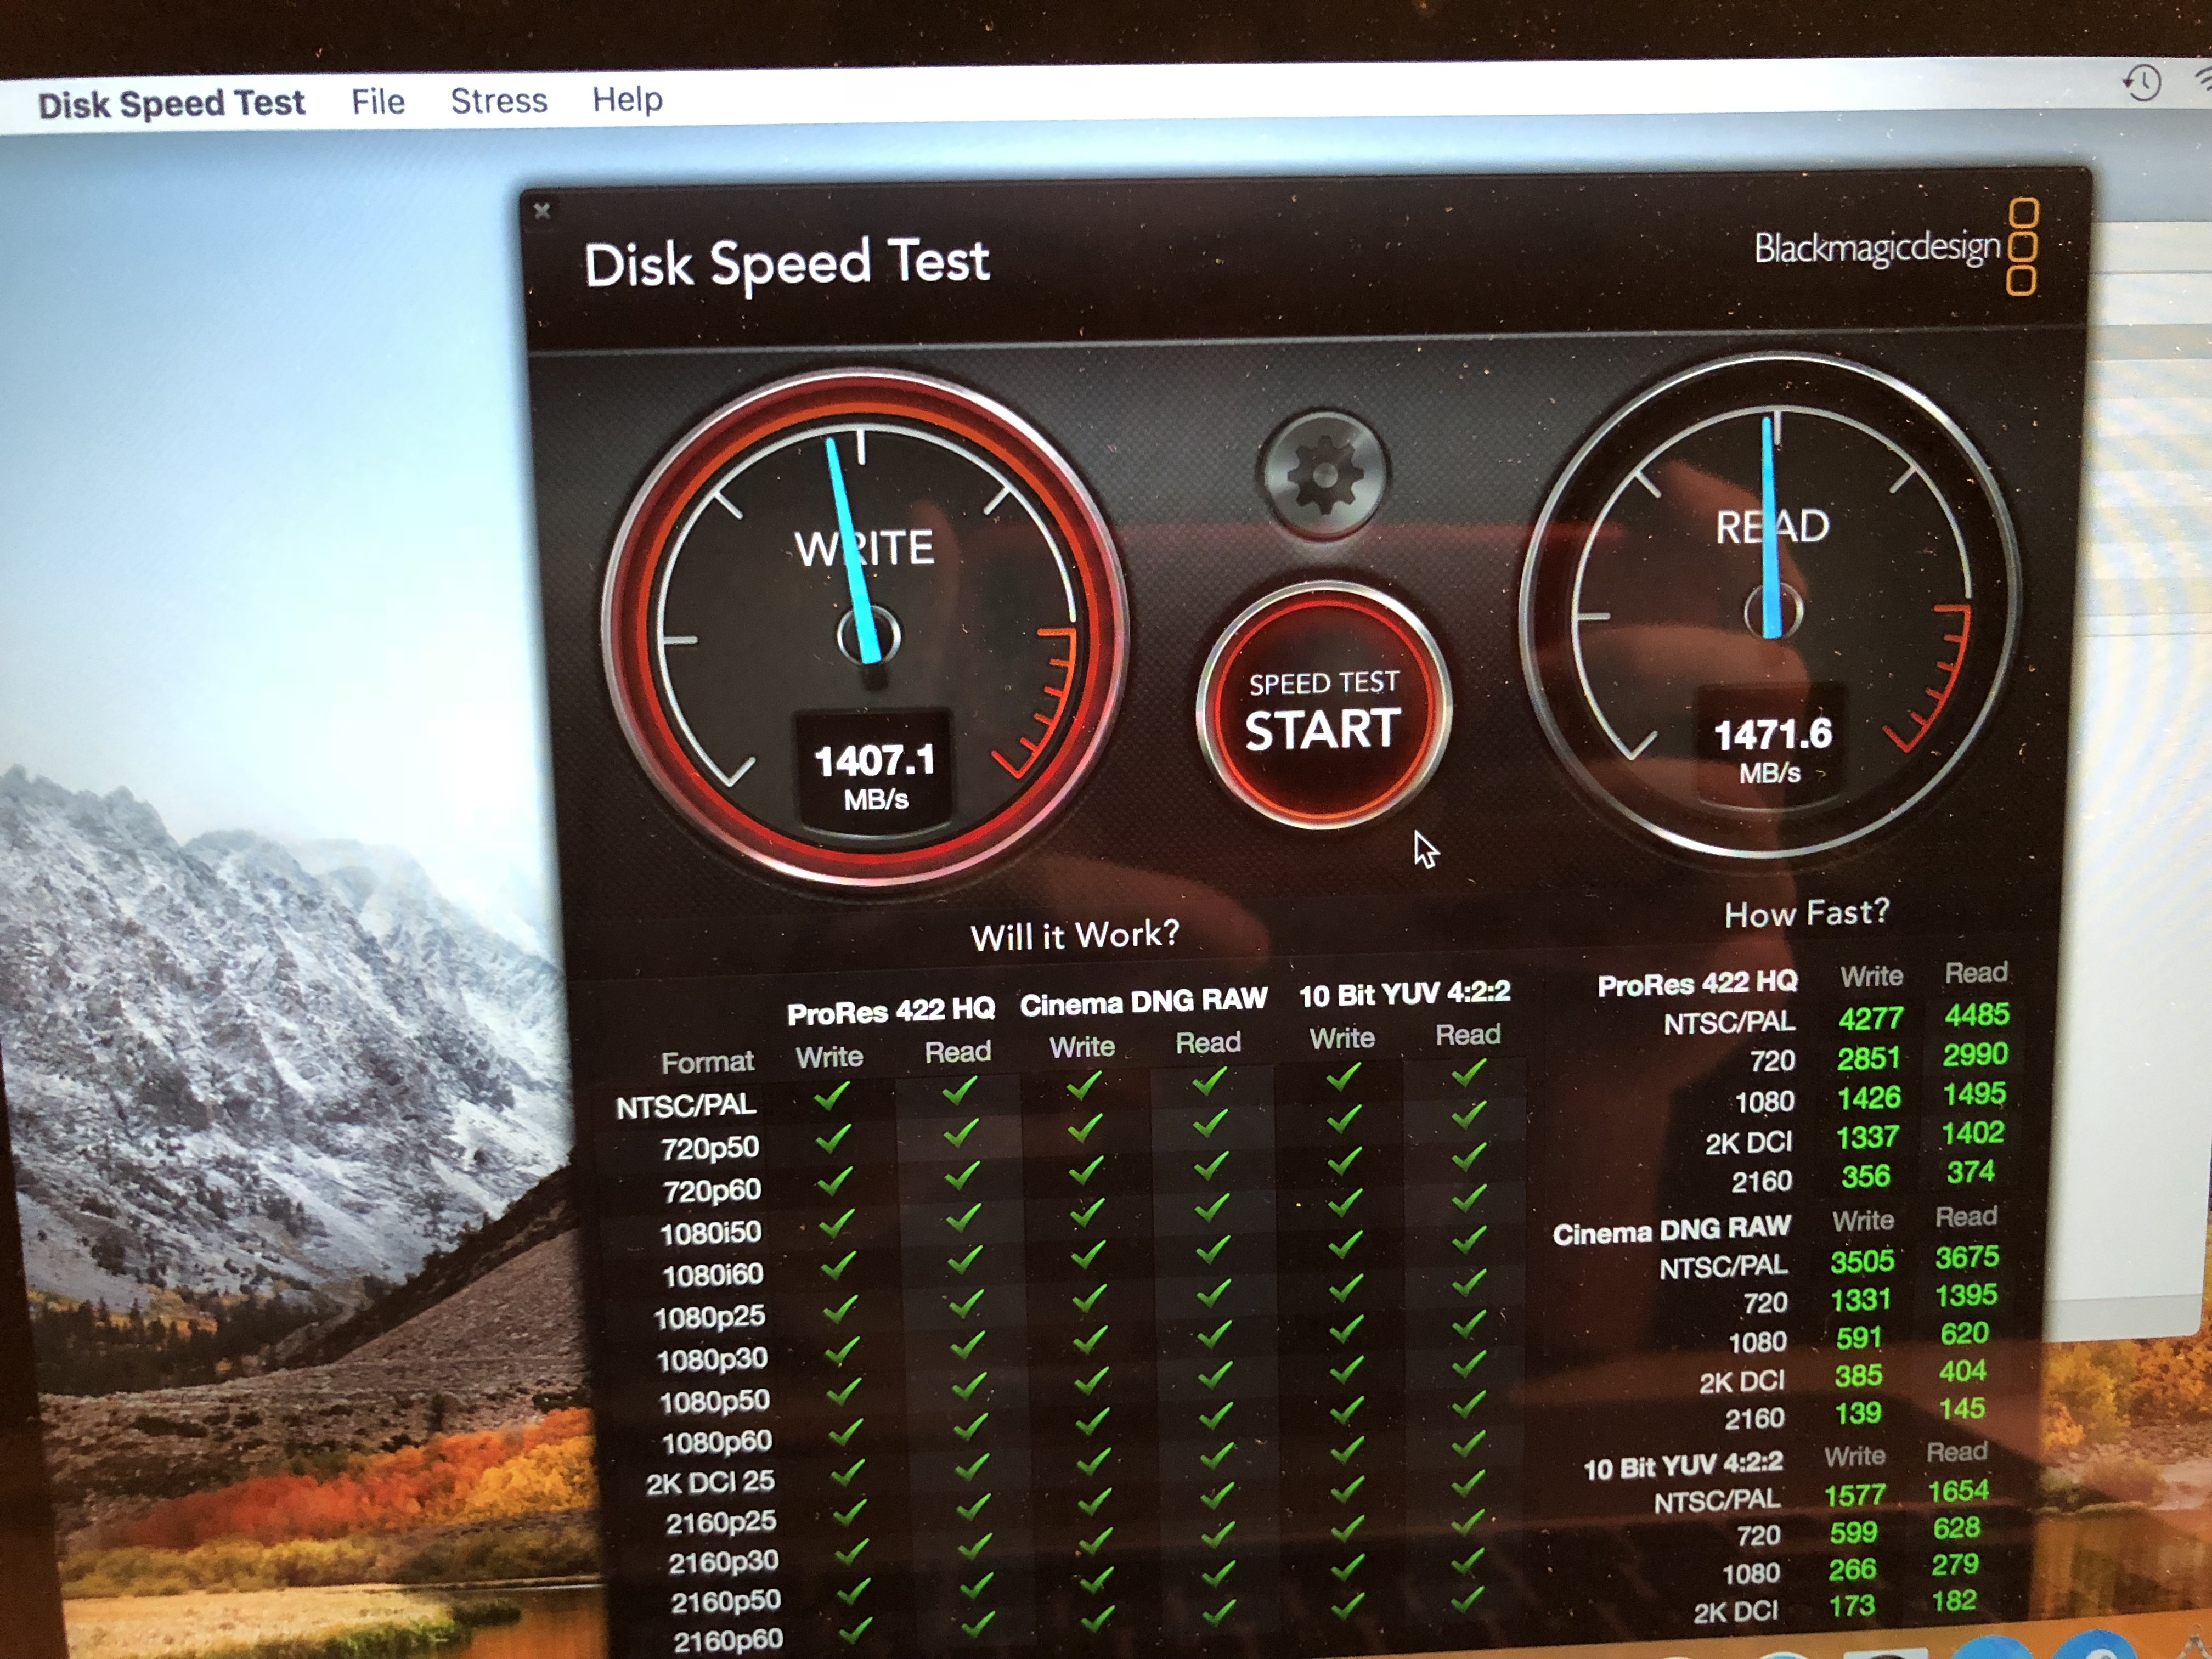Click the NTSC/PAL ProRes Write checkmark
The width and height of the screenshot is (2212, 1659).
click(x=832, y=1096)
